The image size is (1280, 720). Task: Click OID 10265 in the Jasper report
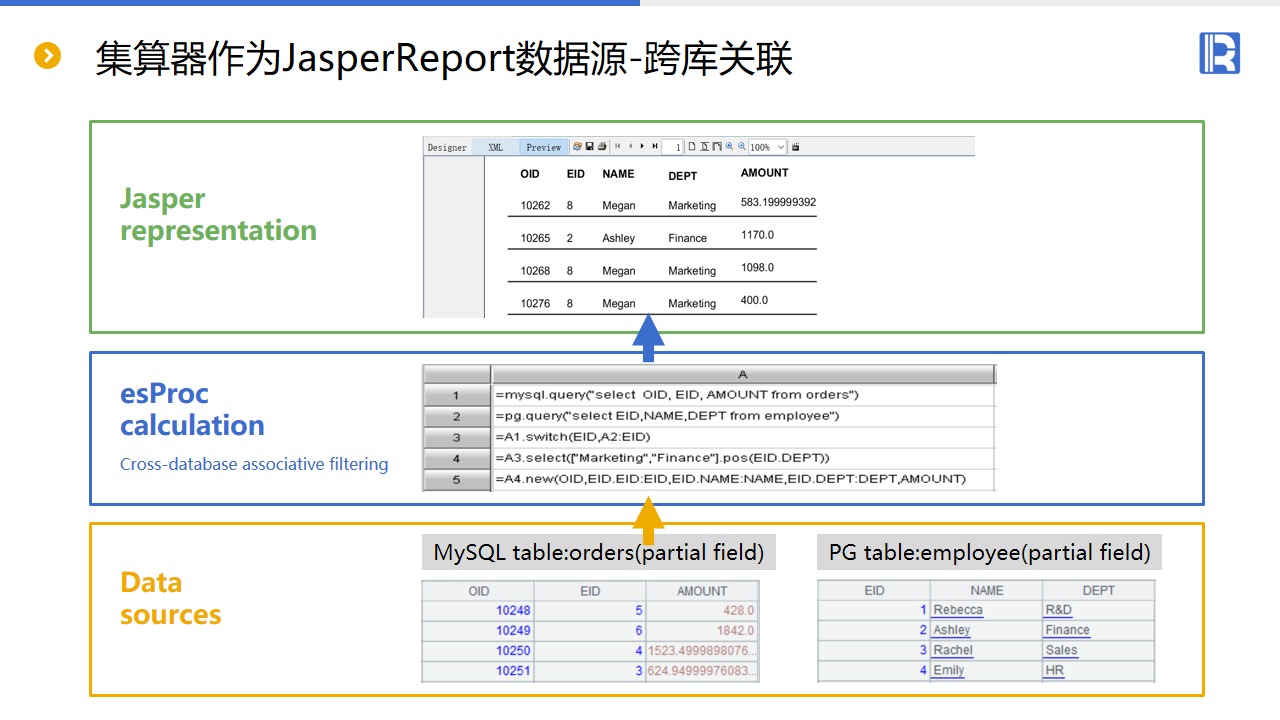(535, 239)
